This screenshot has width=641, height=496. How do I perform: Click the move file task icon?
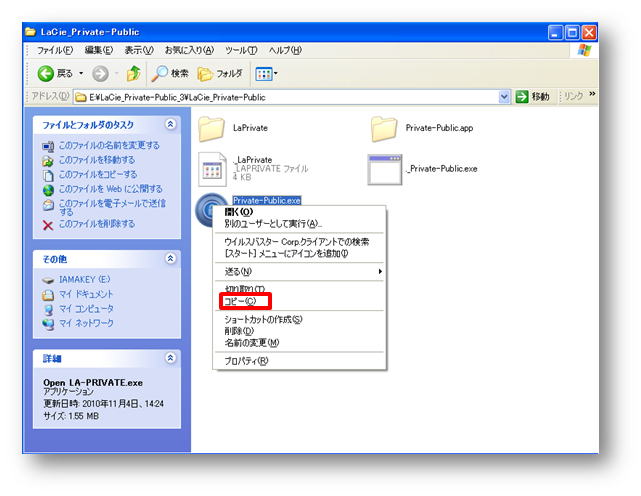[x=48, y=161]
